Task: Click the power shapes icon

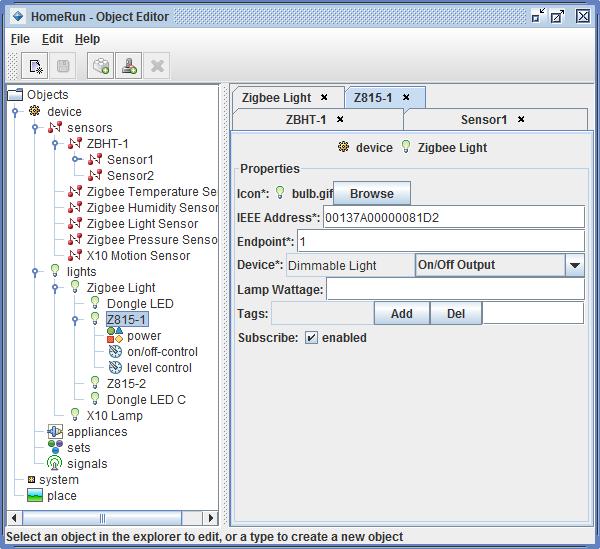Action: coord(115,335)
